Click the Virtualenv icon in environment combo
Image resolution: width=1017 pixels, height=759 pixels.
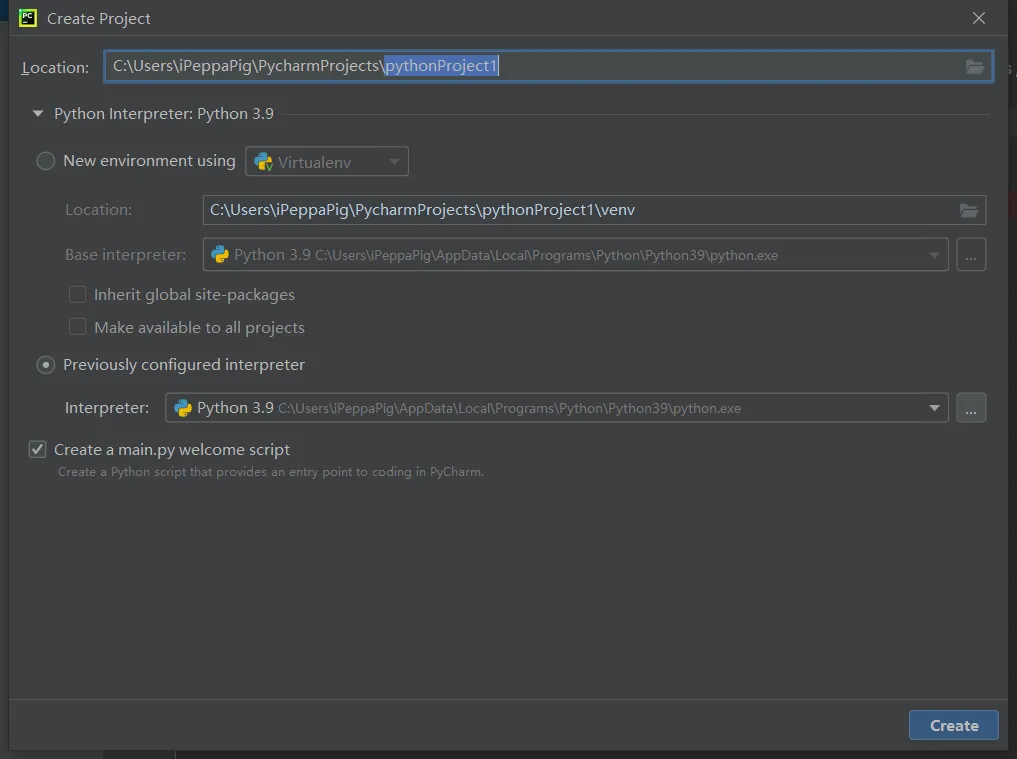[x=263, y=162]
